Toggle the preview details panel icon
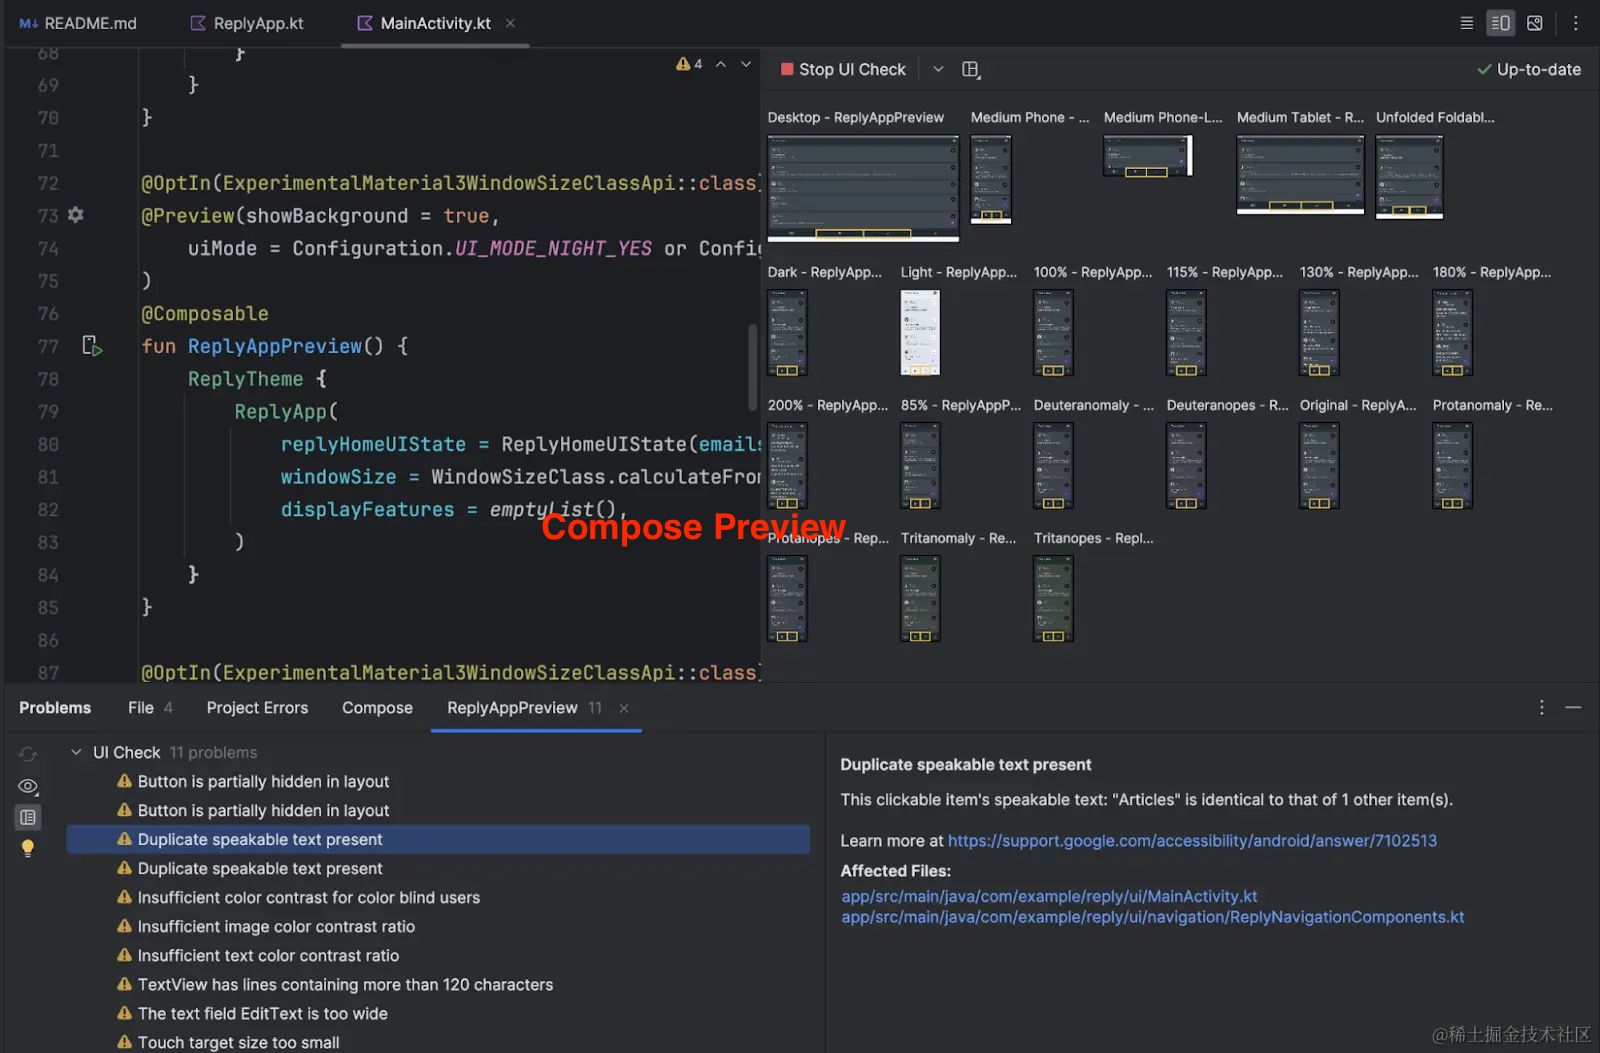 (28, 817)
